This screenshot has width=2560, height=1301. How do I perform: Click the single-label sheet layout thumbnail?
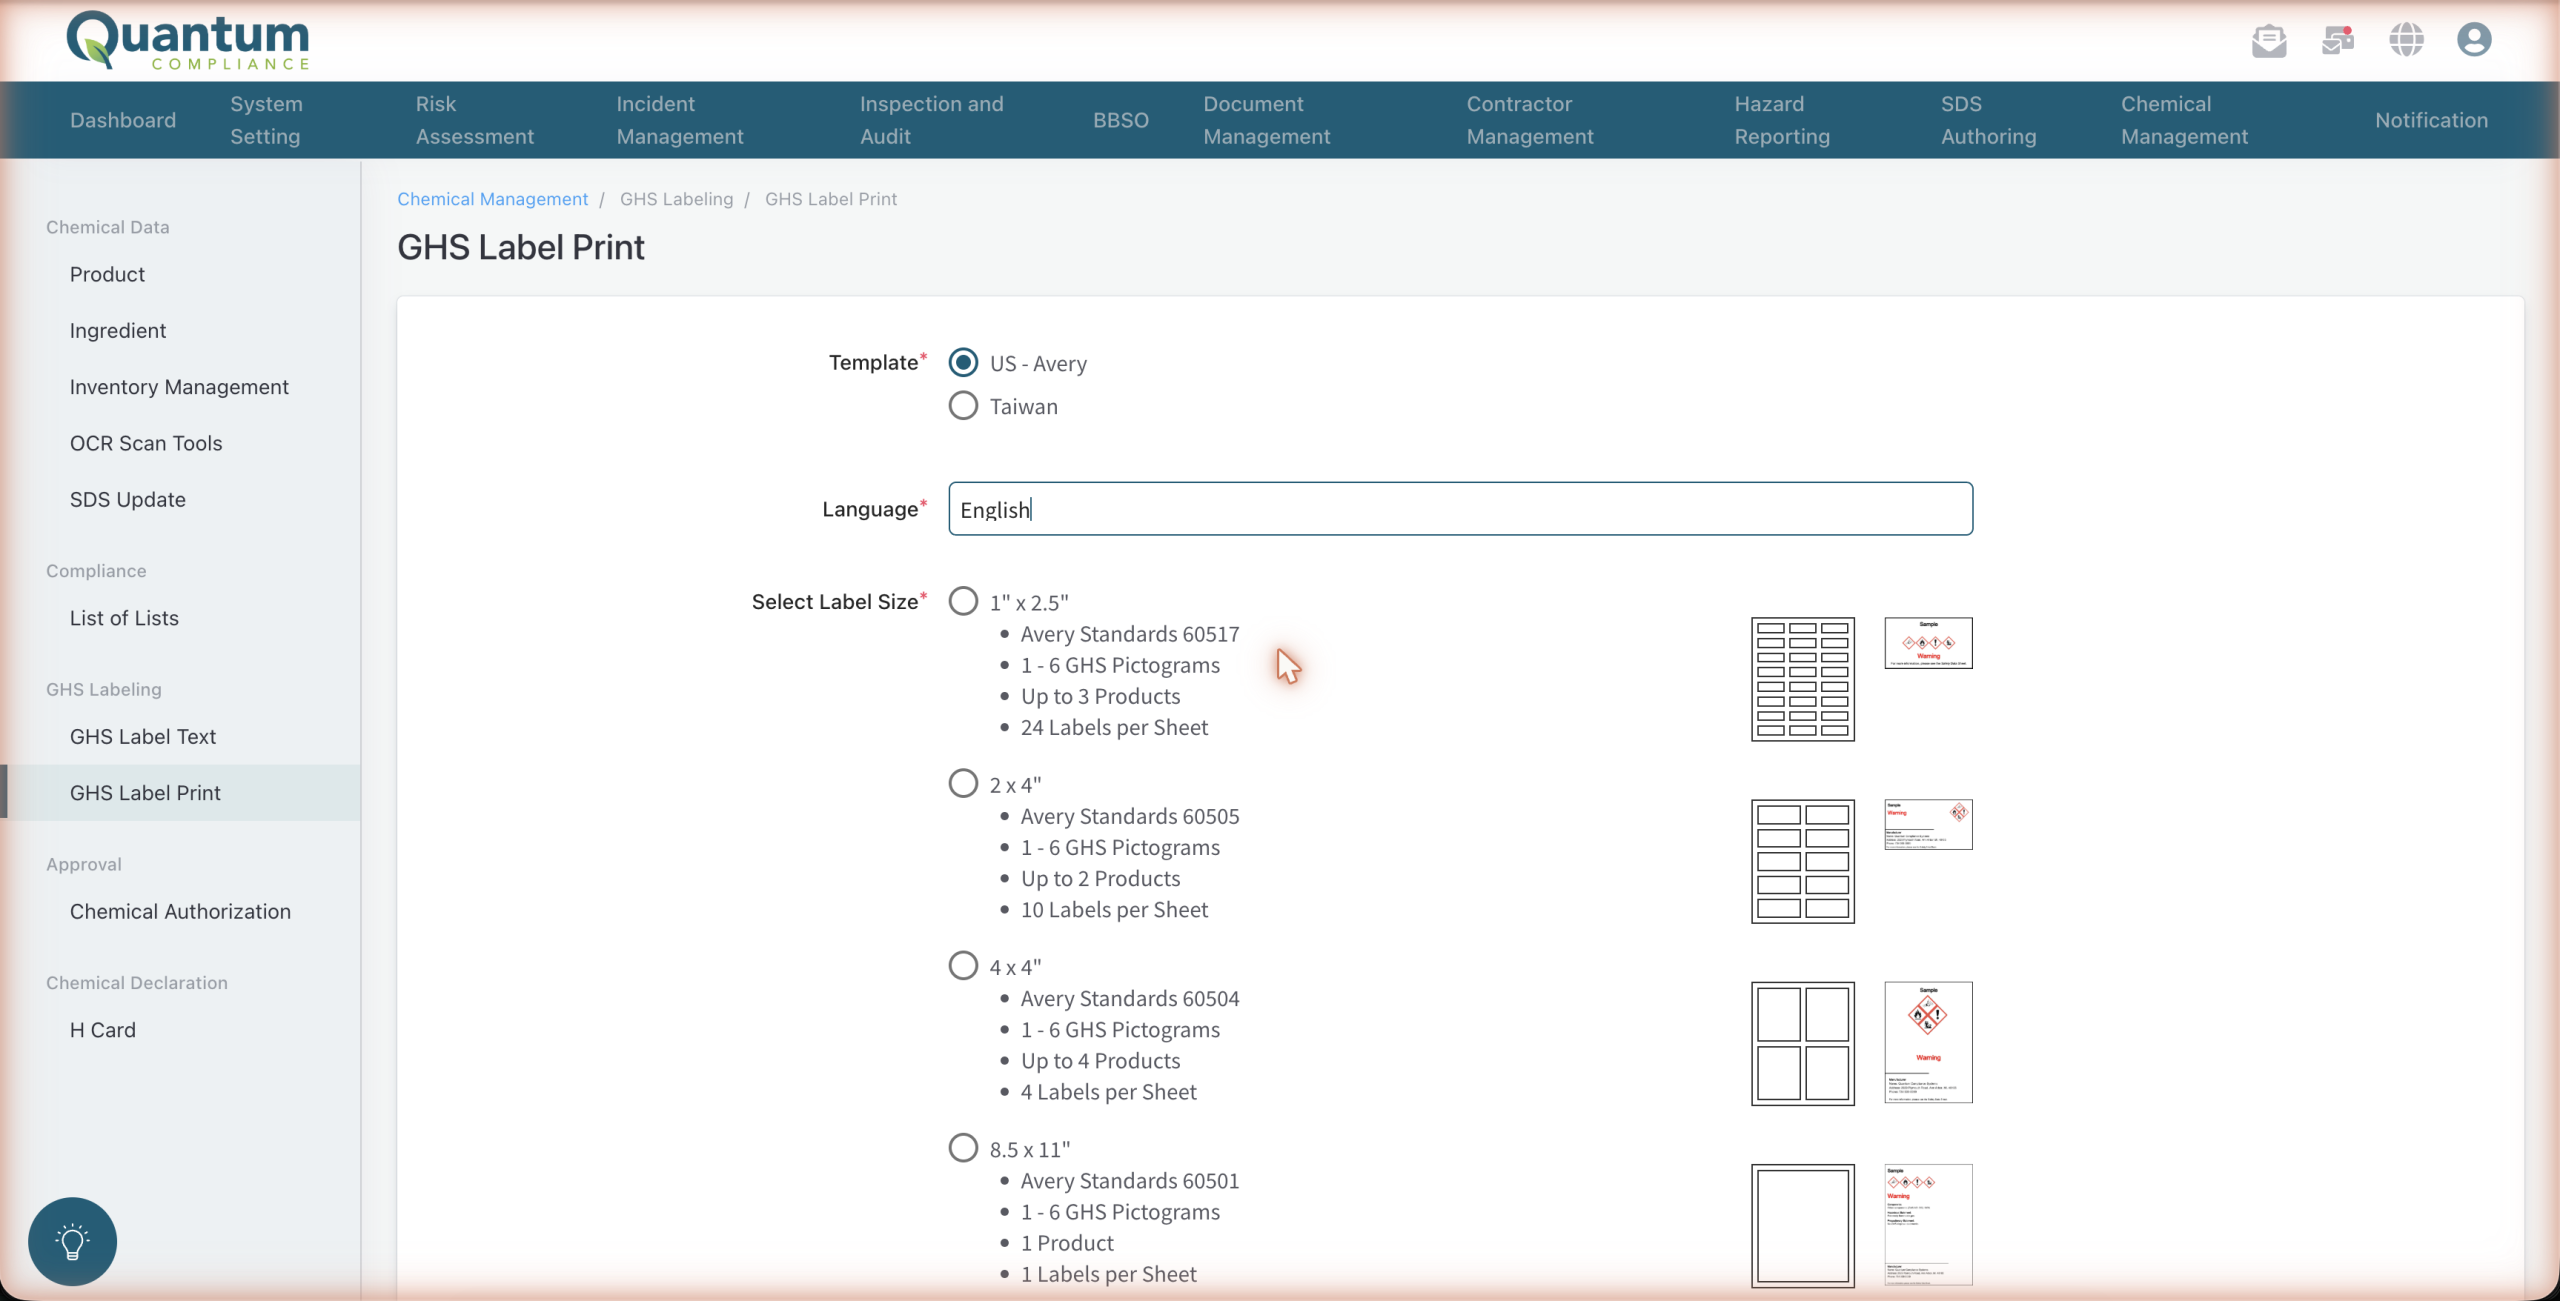click(1802, 1225)
